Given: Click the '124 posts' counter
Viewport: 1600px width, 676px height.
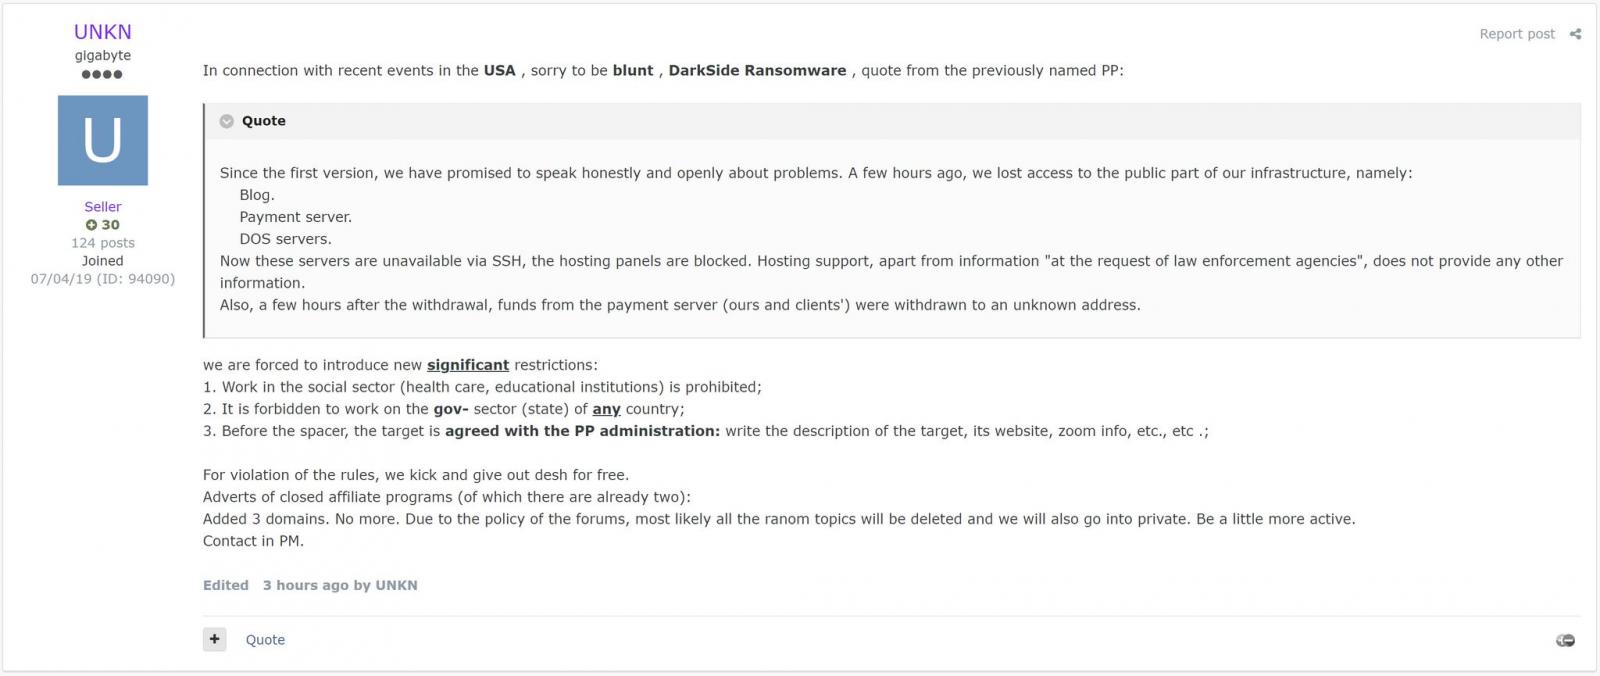Looking at the screenshot, I should point(102,242).
